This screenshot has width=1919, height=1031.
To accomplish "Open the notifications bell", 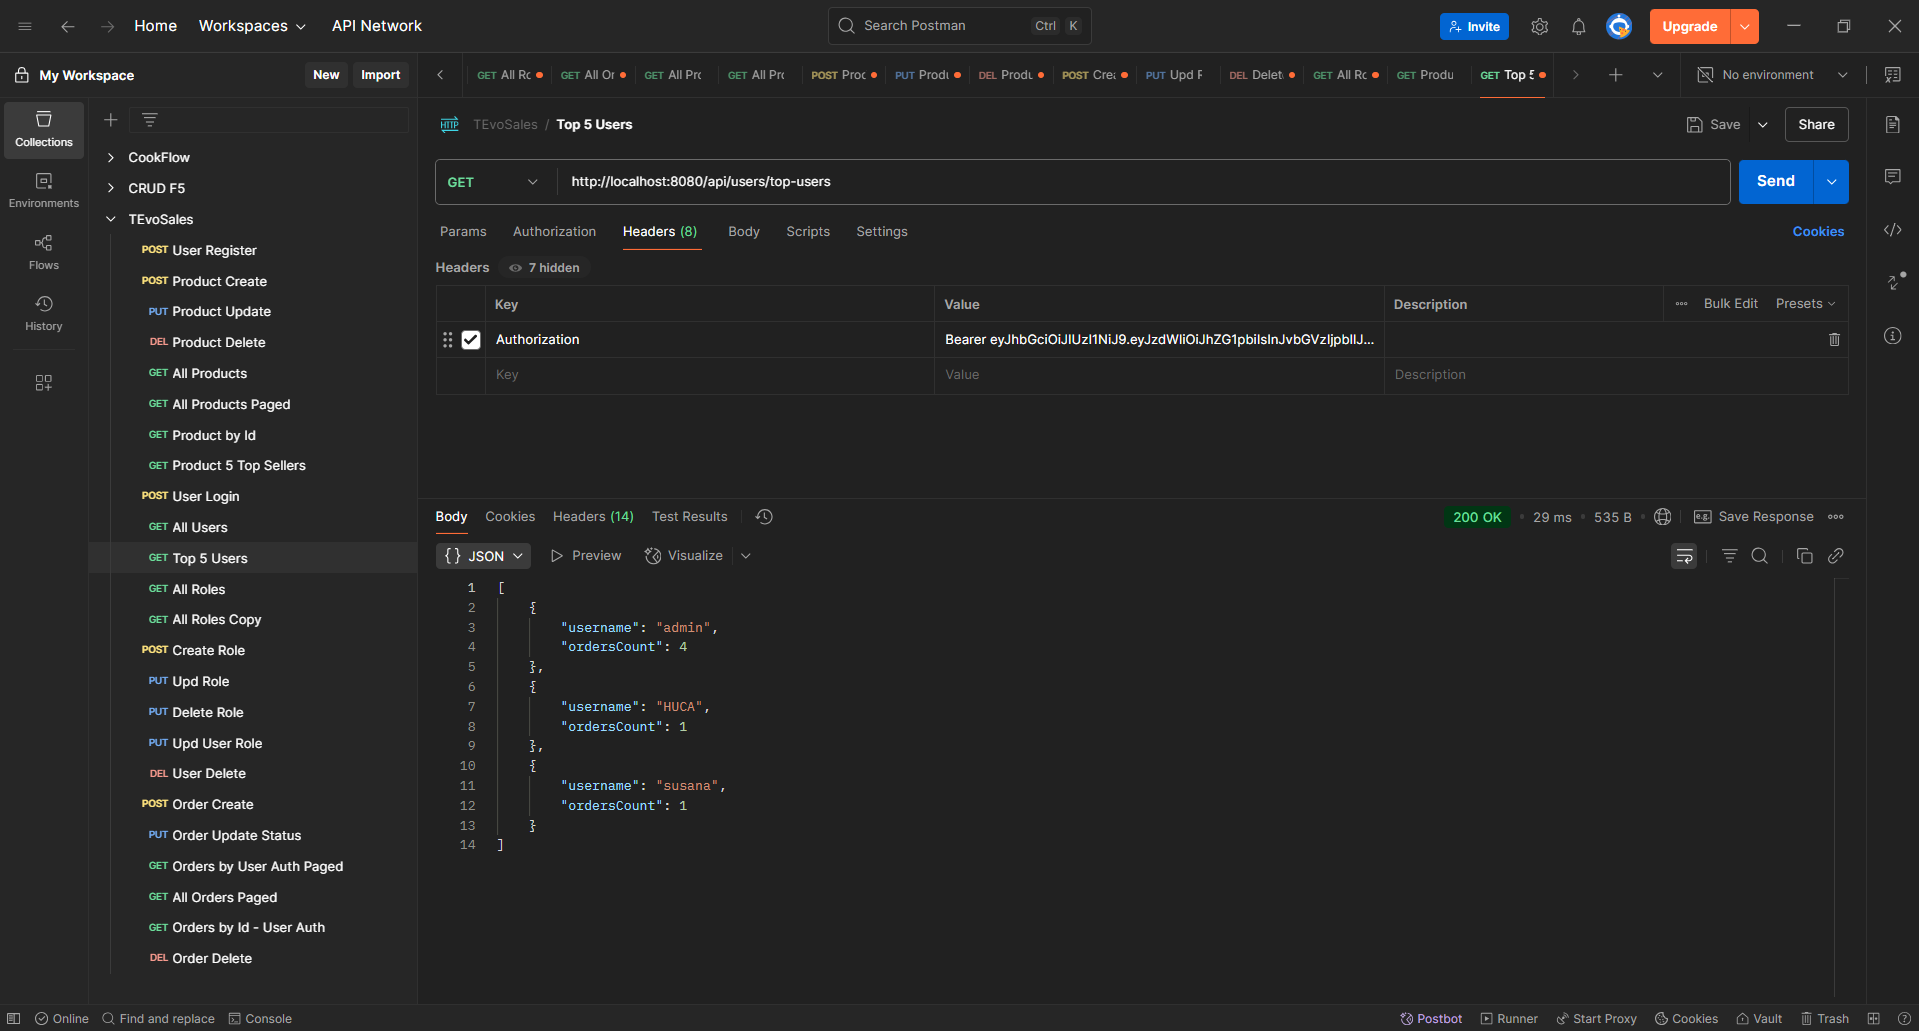I will [x=1579, y=27].
